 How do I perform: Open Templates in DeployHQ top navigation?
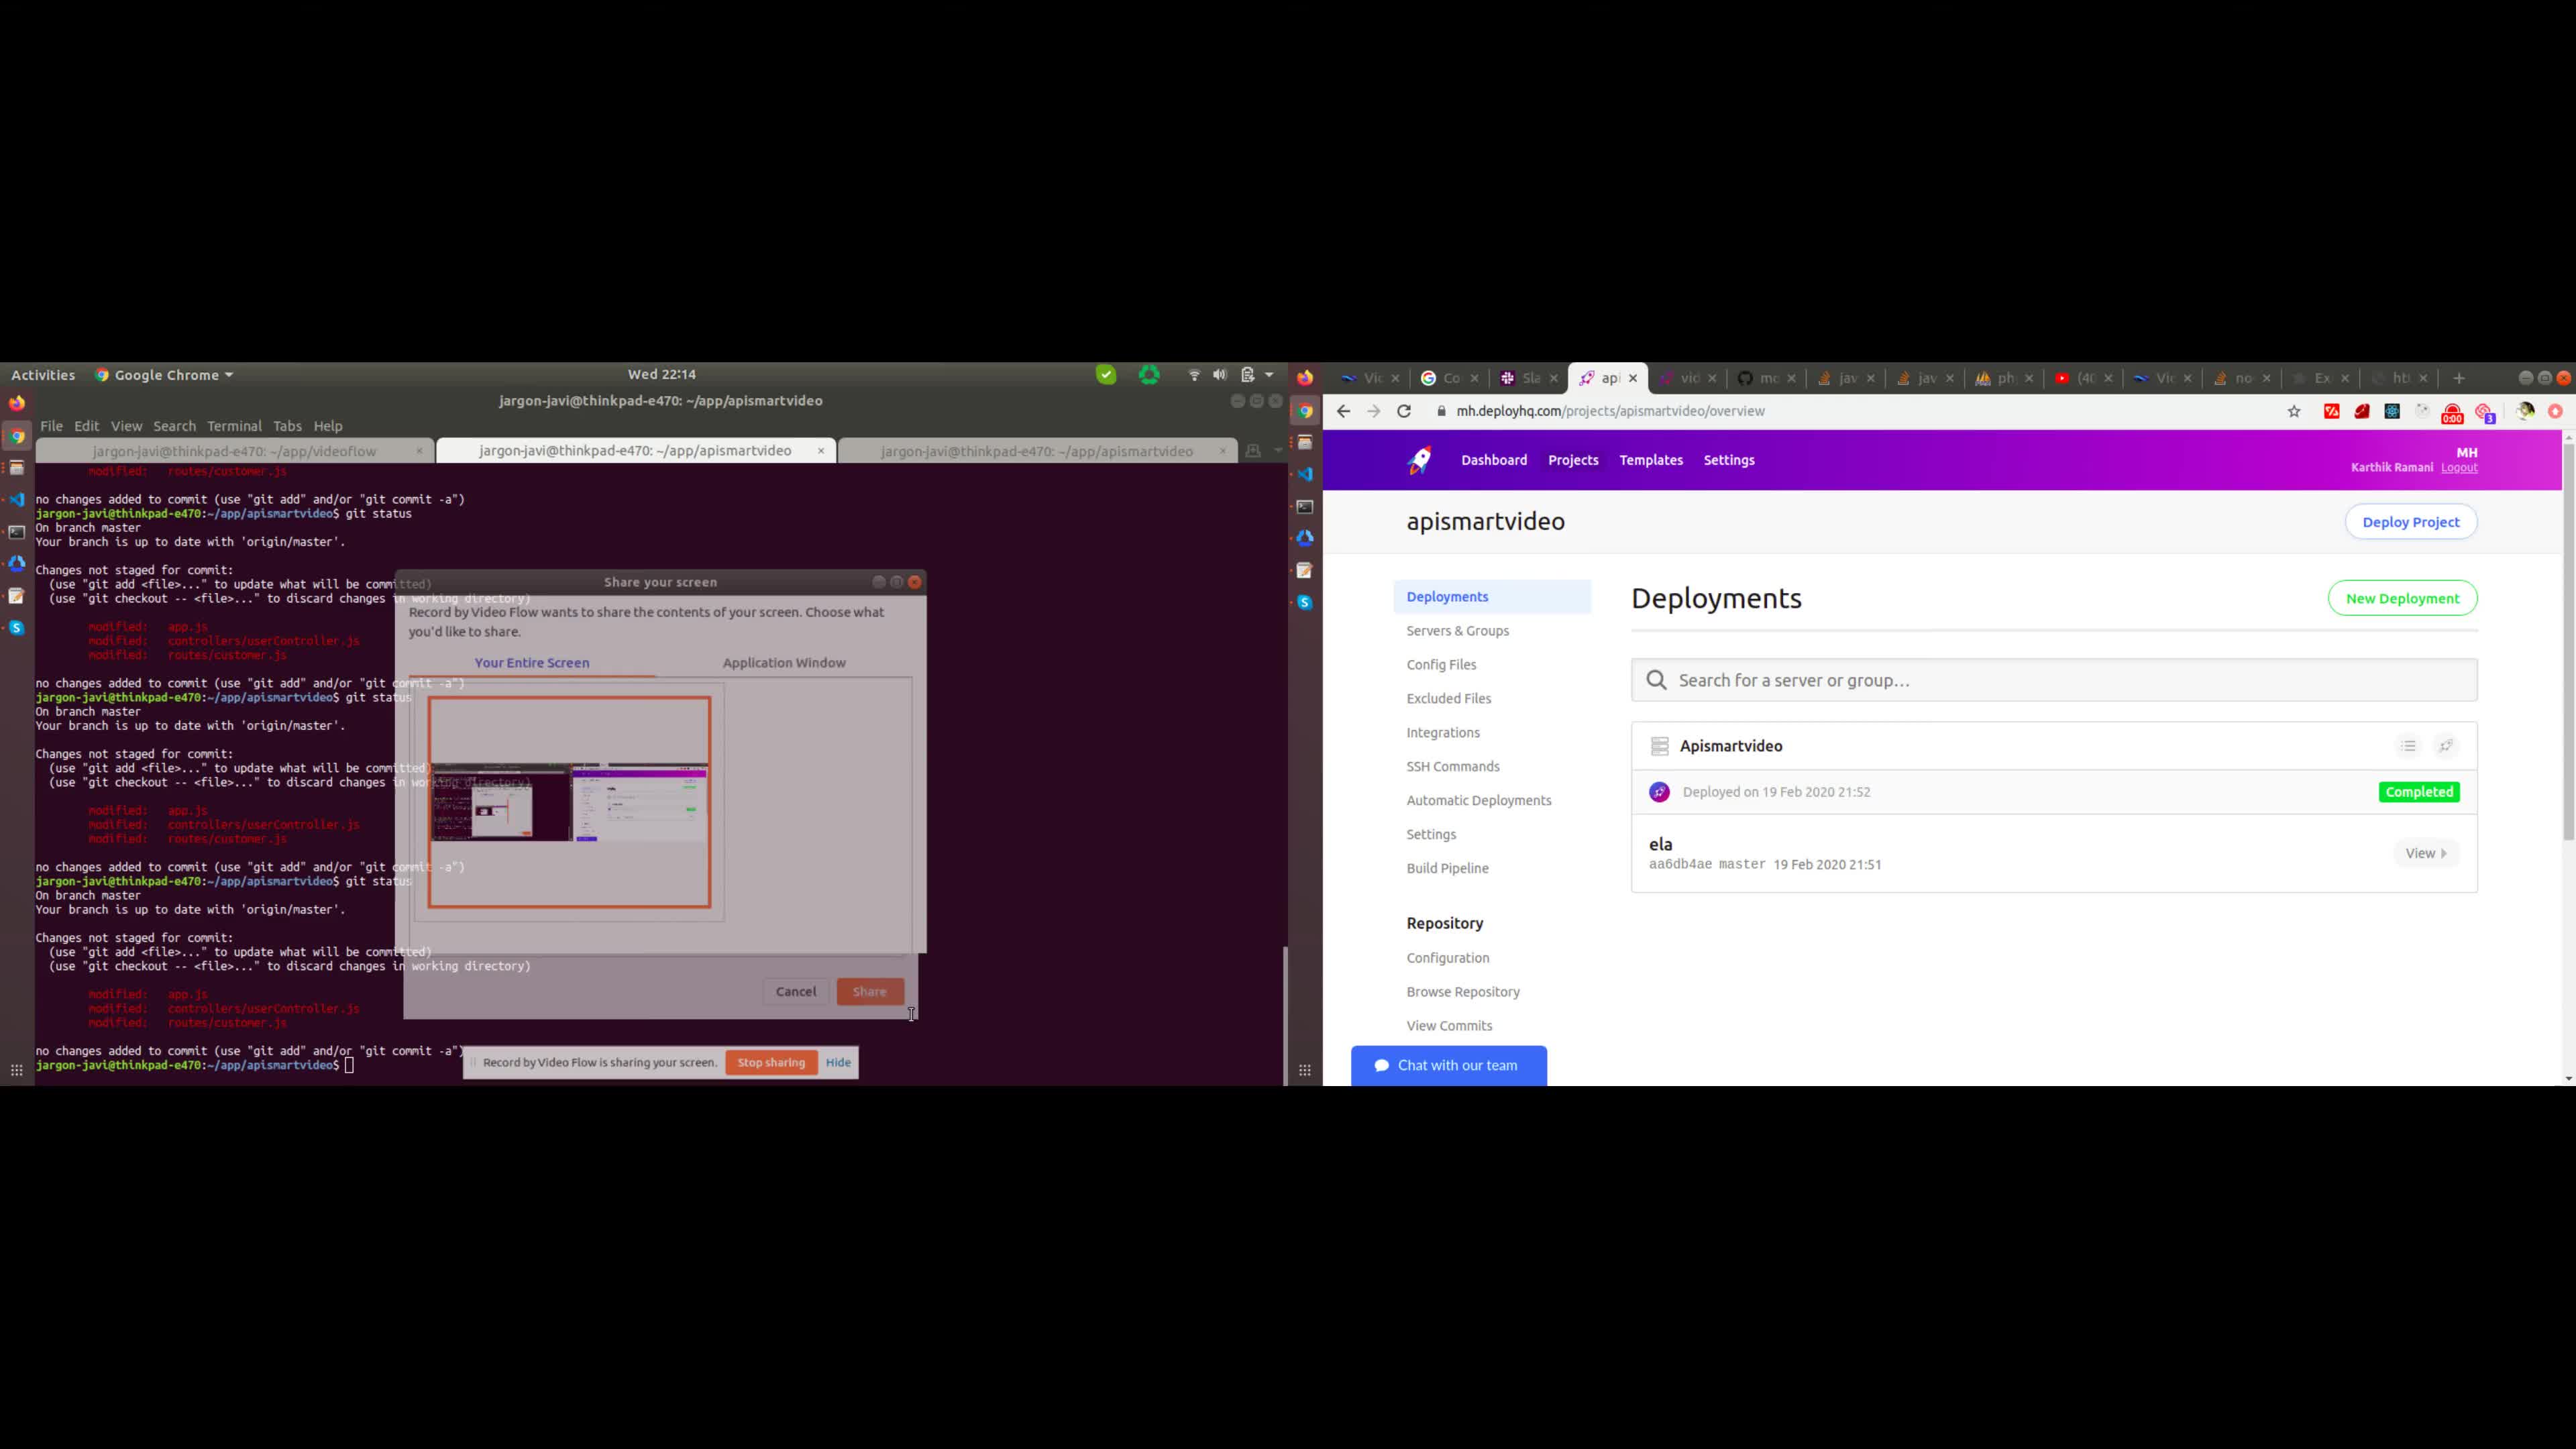1651,460
